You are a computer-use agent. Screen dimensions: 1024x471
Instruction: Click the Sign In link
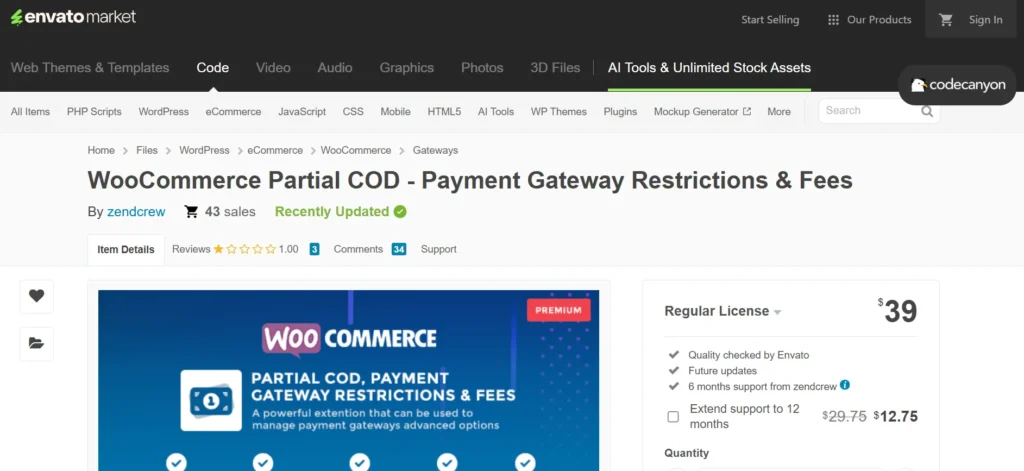point(985,19)
